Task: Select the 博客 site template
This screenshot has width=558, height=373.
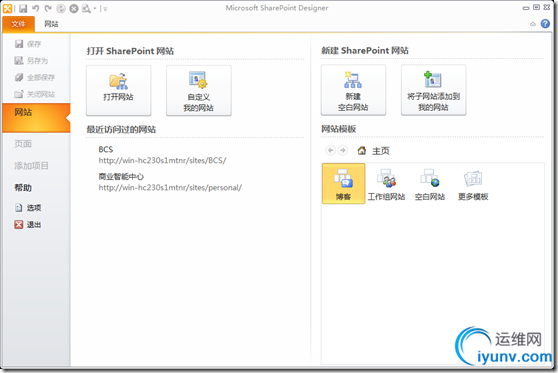Action: click(343, 184)
